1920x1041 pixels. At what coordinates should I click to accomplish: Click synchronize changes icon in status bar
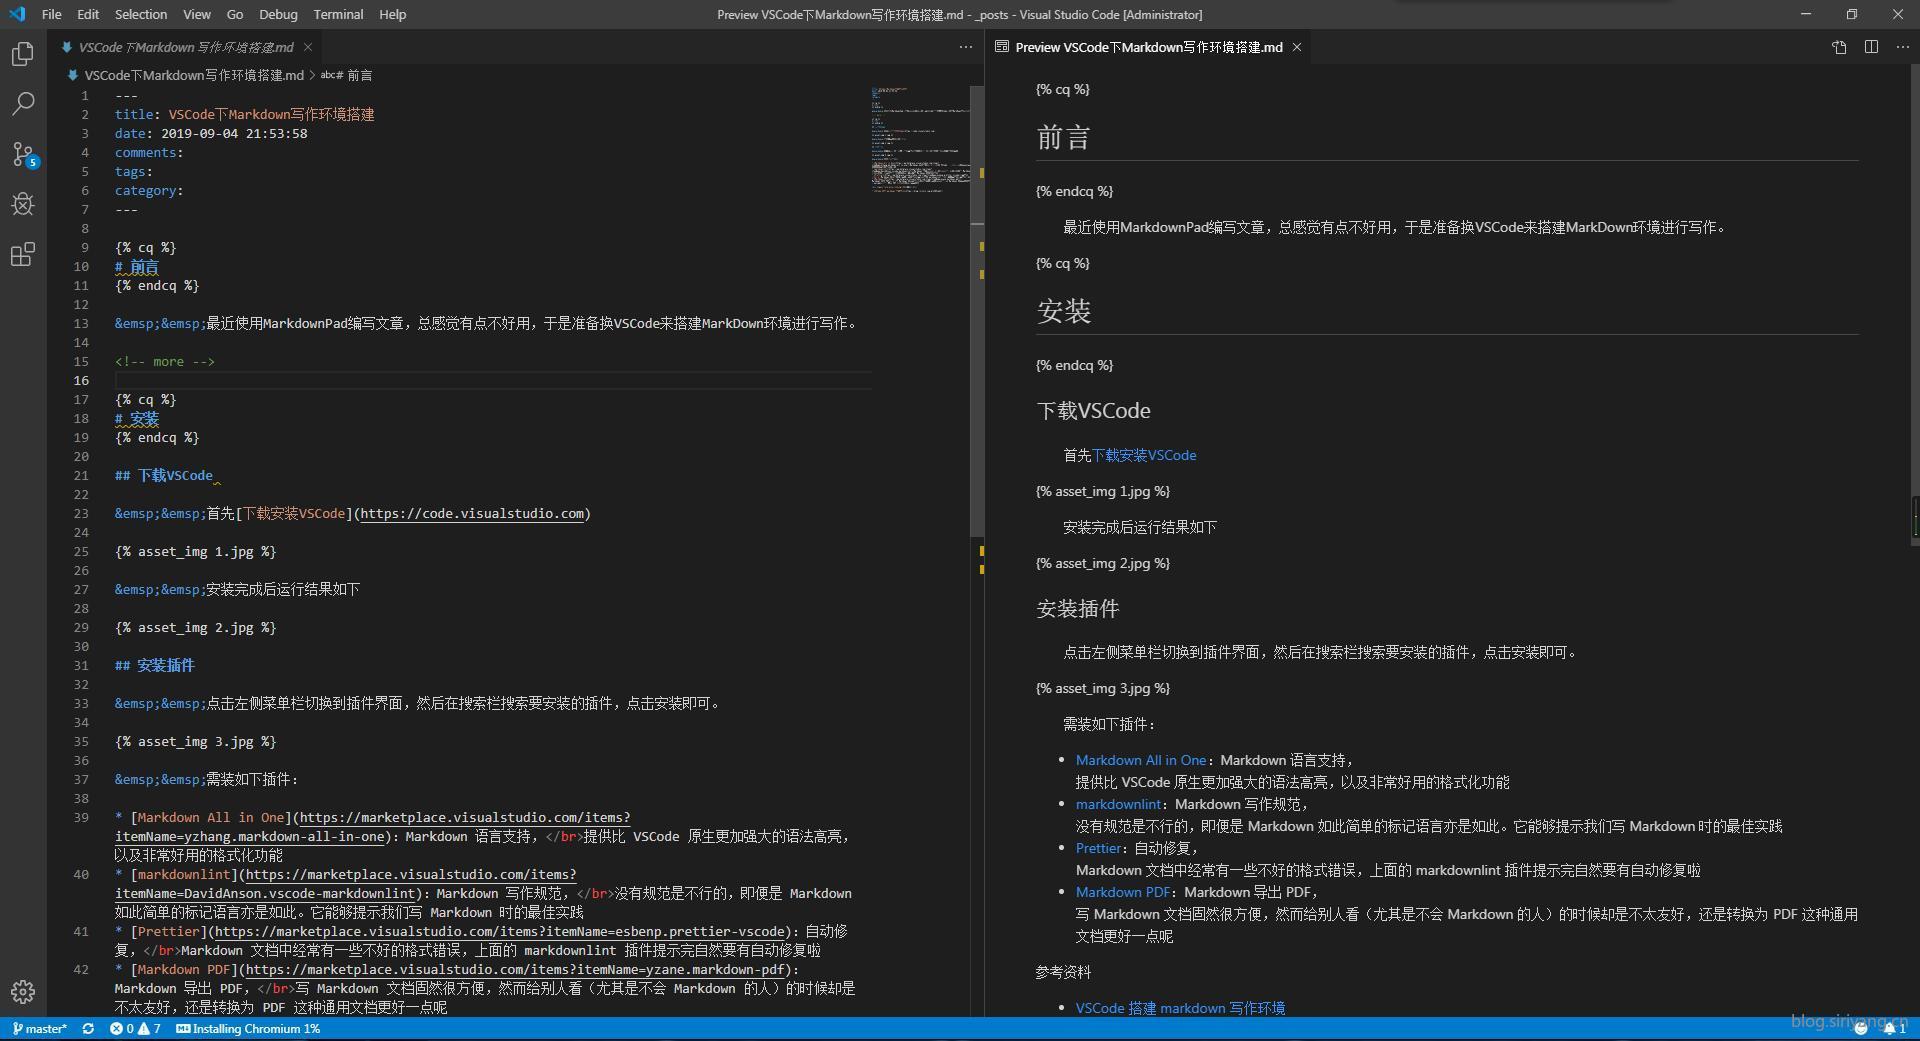pos(88,1029)
